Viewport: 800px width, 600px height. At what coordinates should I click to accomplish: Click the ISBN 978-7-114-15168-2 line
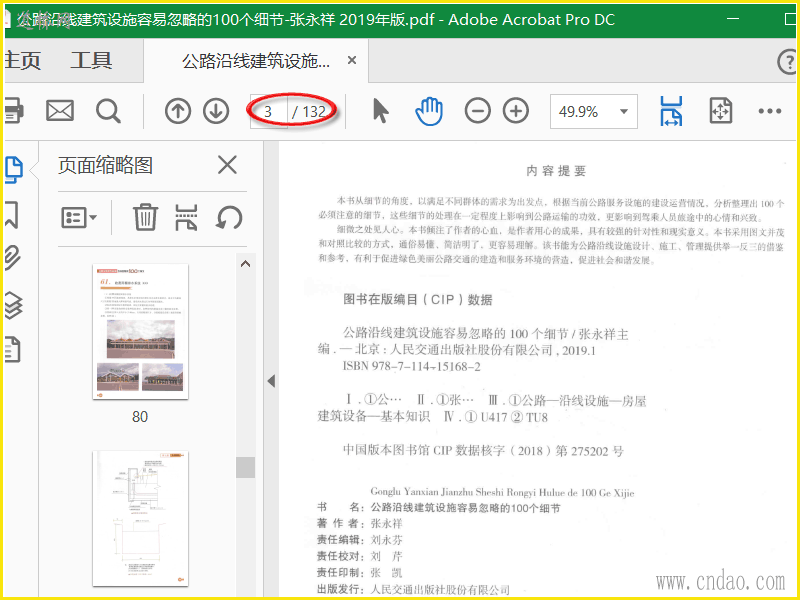(x=411, y=366)
